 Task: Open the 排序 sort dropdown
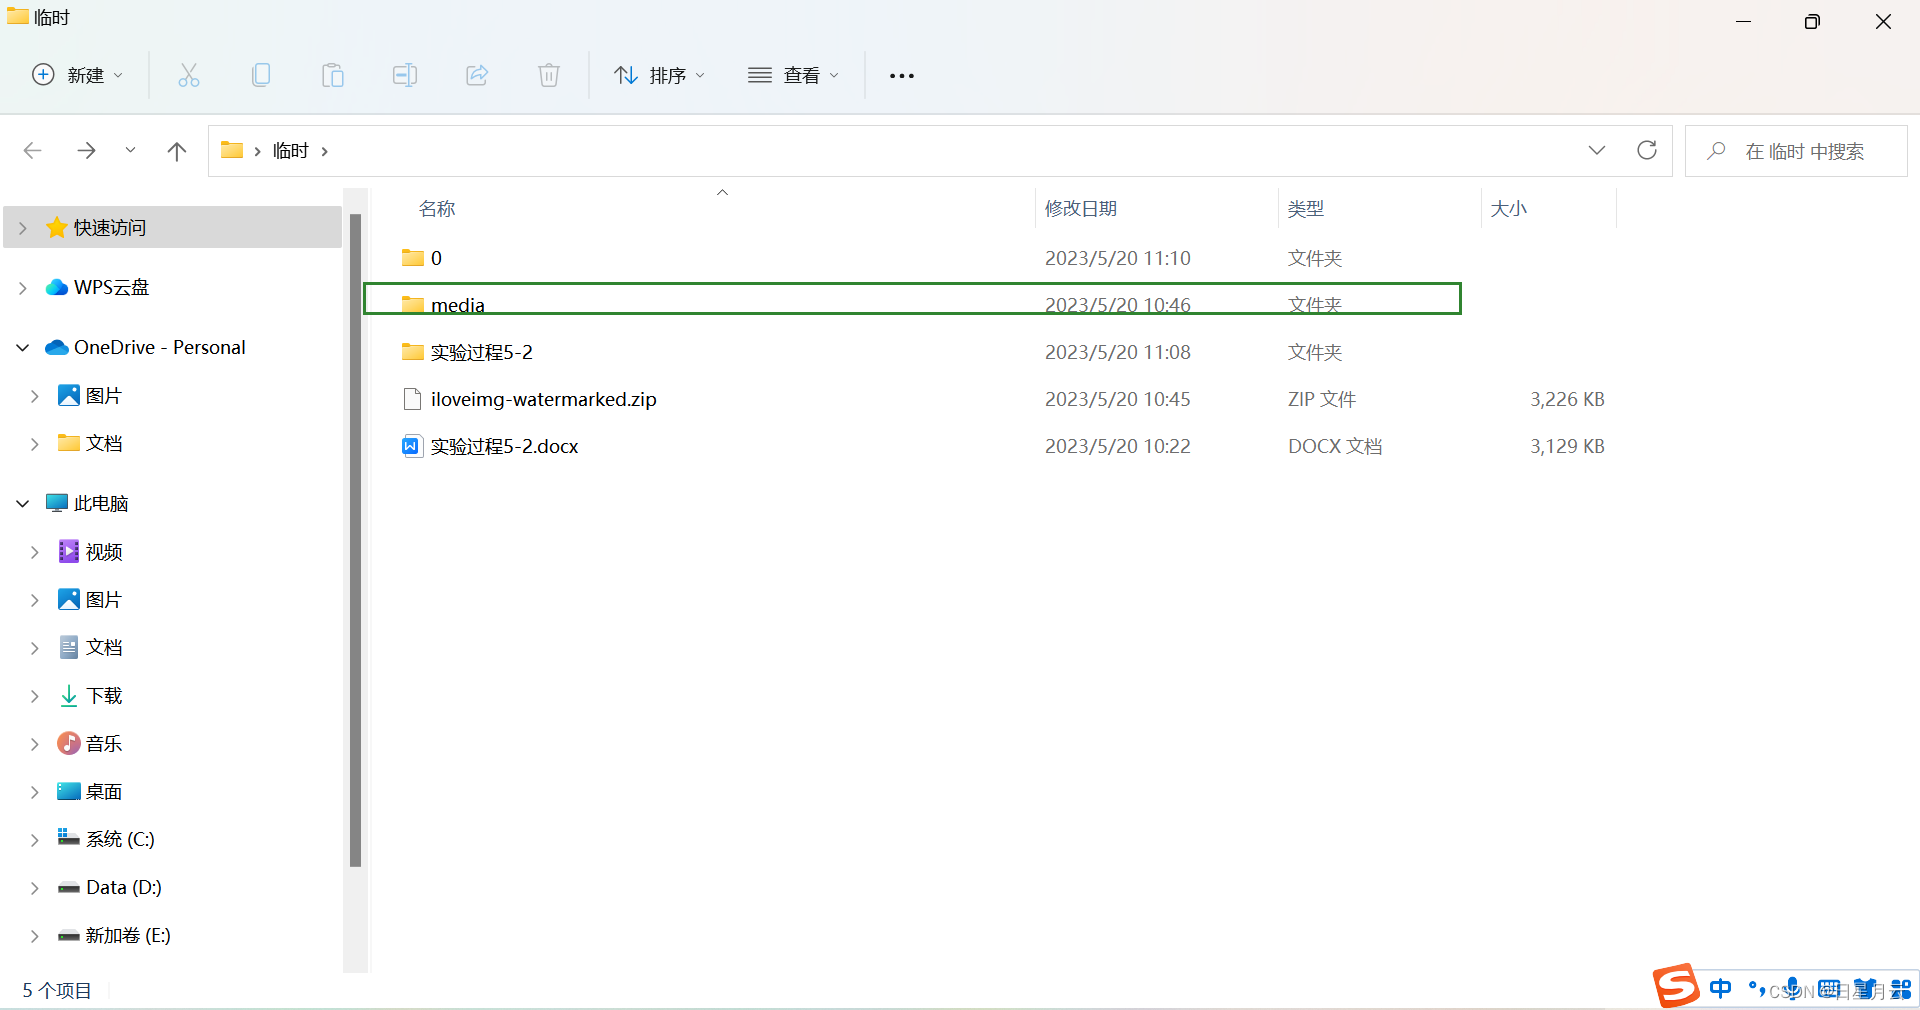(x=660, y=75)
